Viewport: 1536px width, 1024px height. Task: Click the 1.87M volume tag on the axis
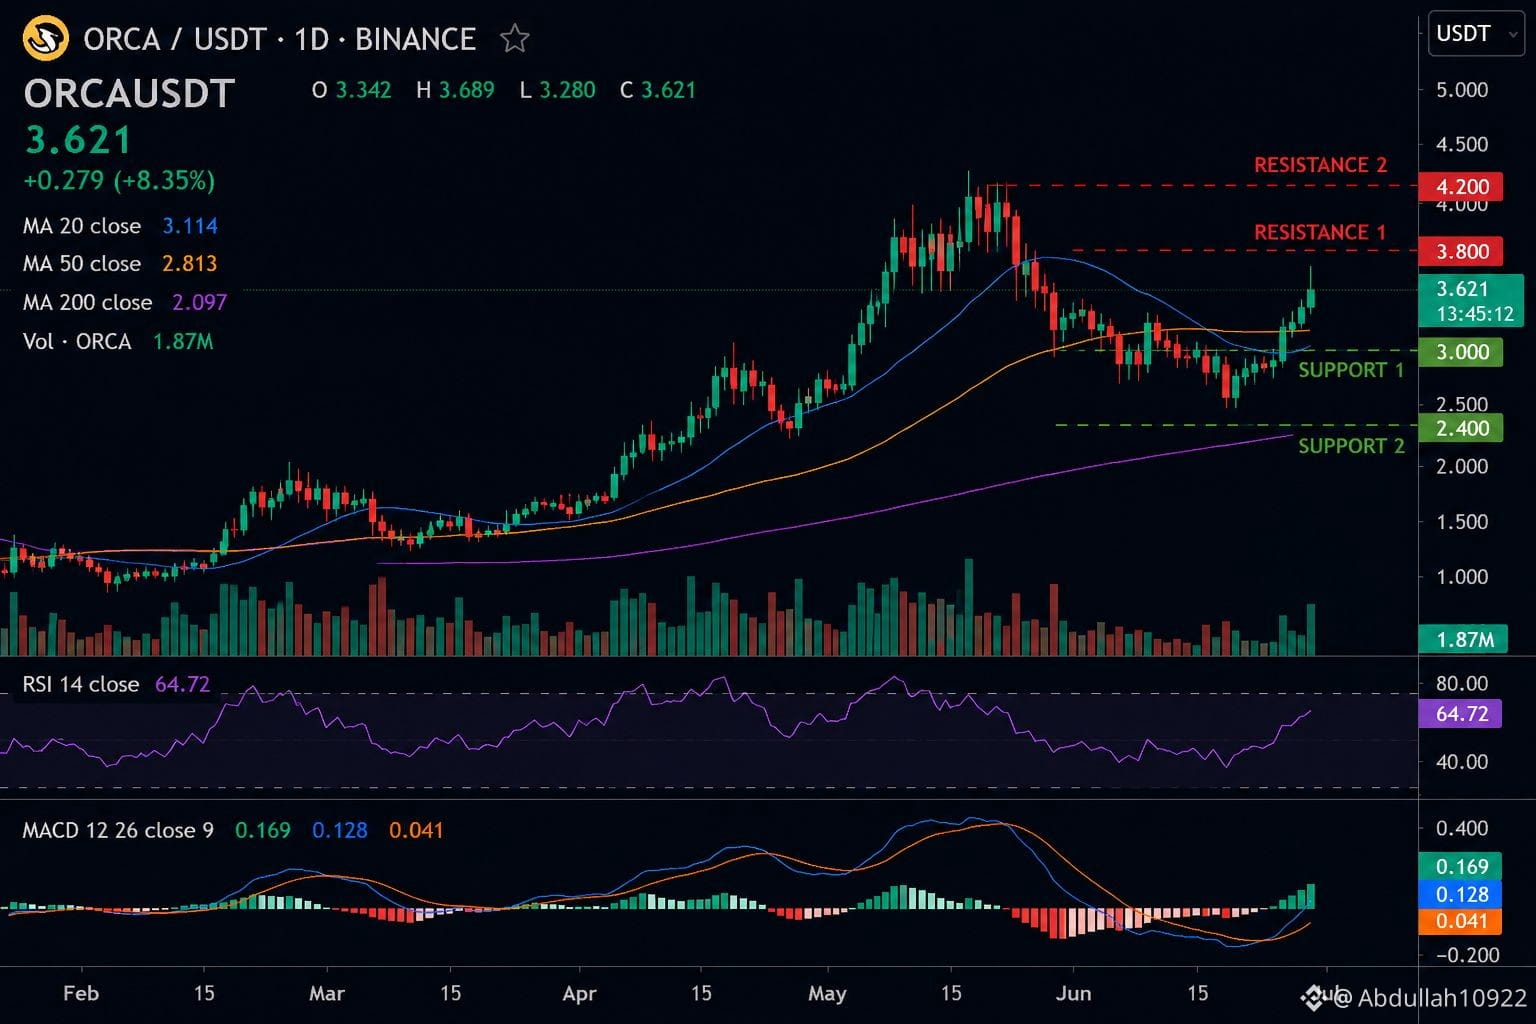coord(1464,639)
